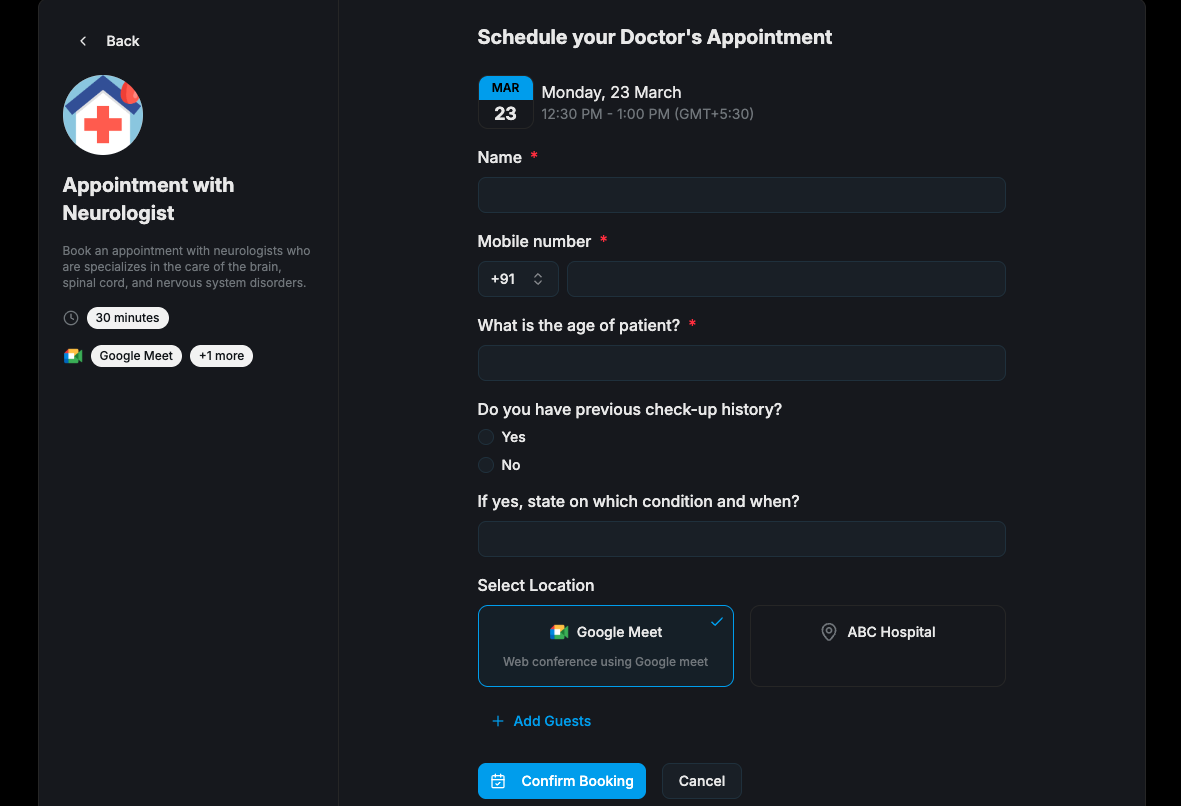This screenshot has width=1181, height=806.
Task: Click the Google Meet icon in sidebar
Action: coord(72,356)
